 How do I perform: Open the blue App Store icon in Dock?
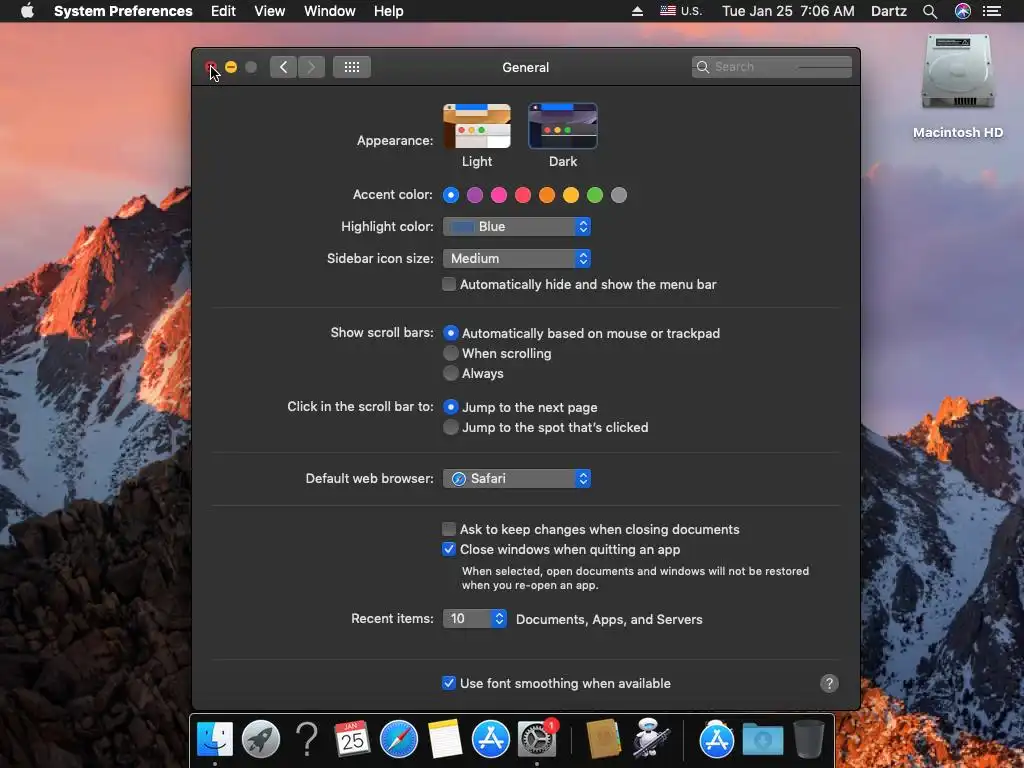pos(490,739)
